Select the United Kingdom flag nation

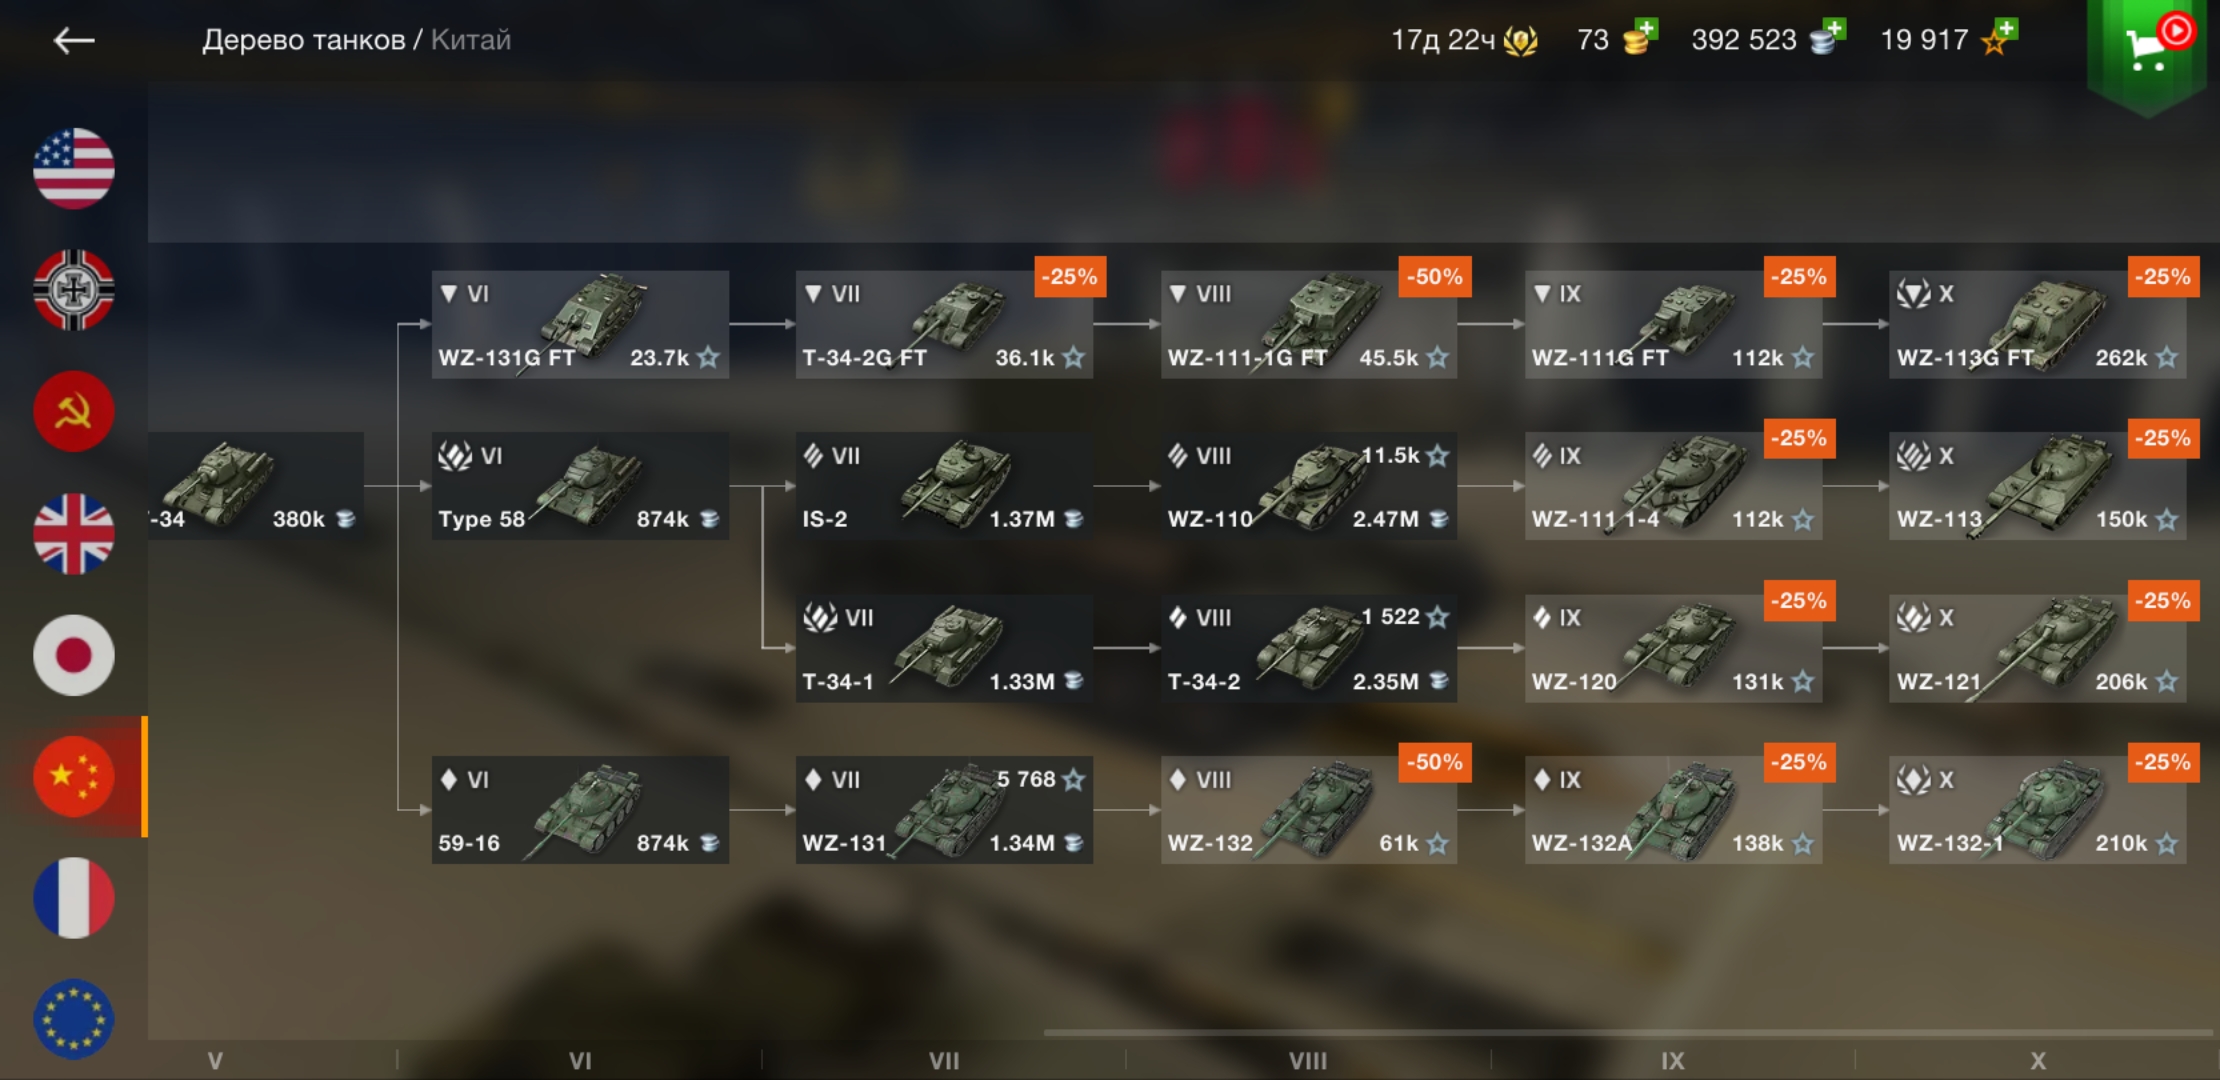(x=74, y=533)
